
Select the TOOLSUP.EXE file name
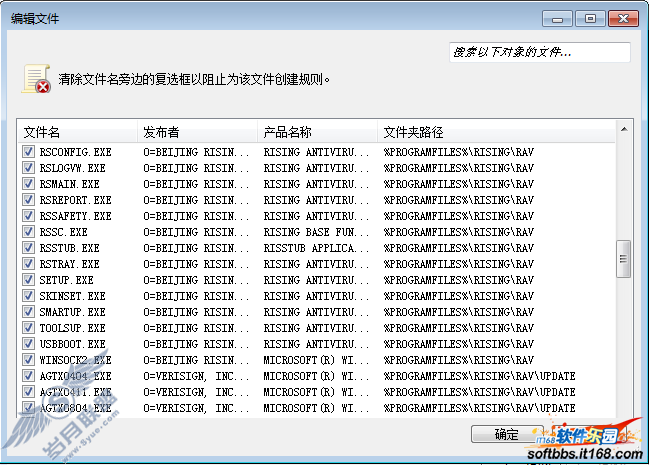[x=72, y=328]
